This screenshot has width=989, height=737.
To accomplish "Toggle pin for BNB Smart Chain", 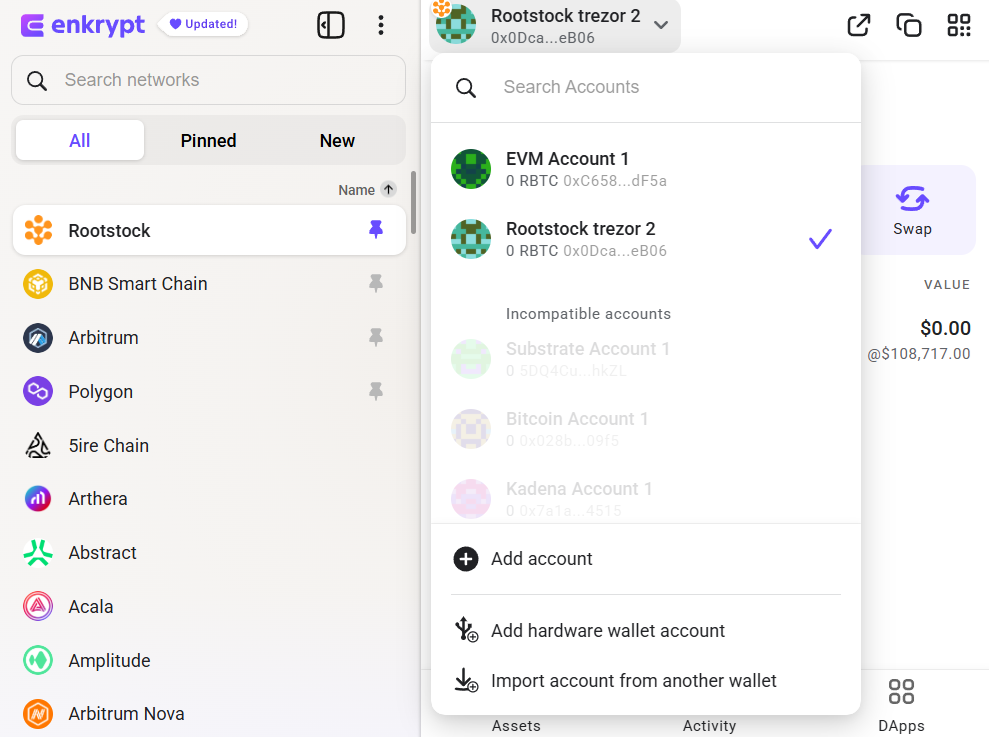I will coord(376,283).
